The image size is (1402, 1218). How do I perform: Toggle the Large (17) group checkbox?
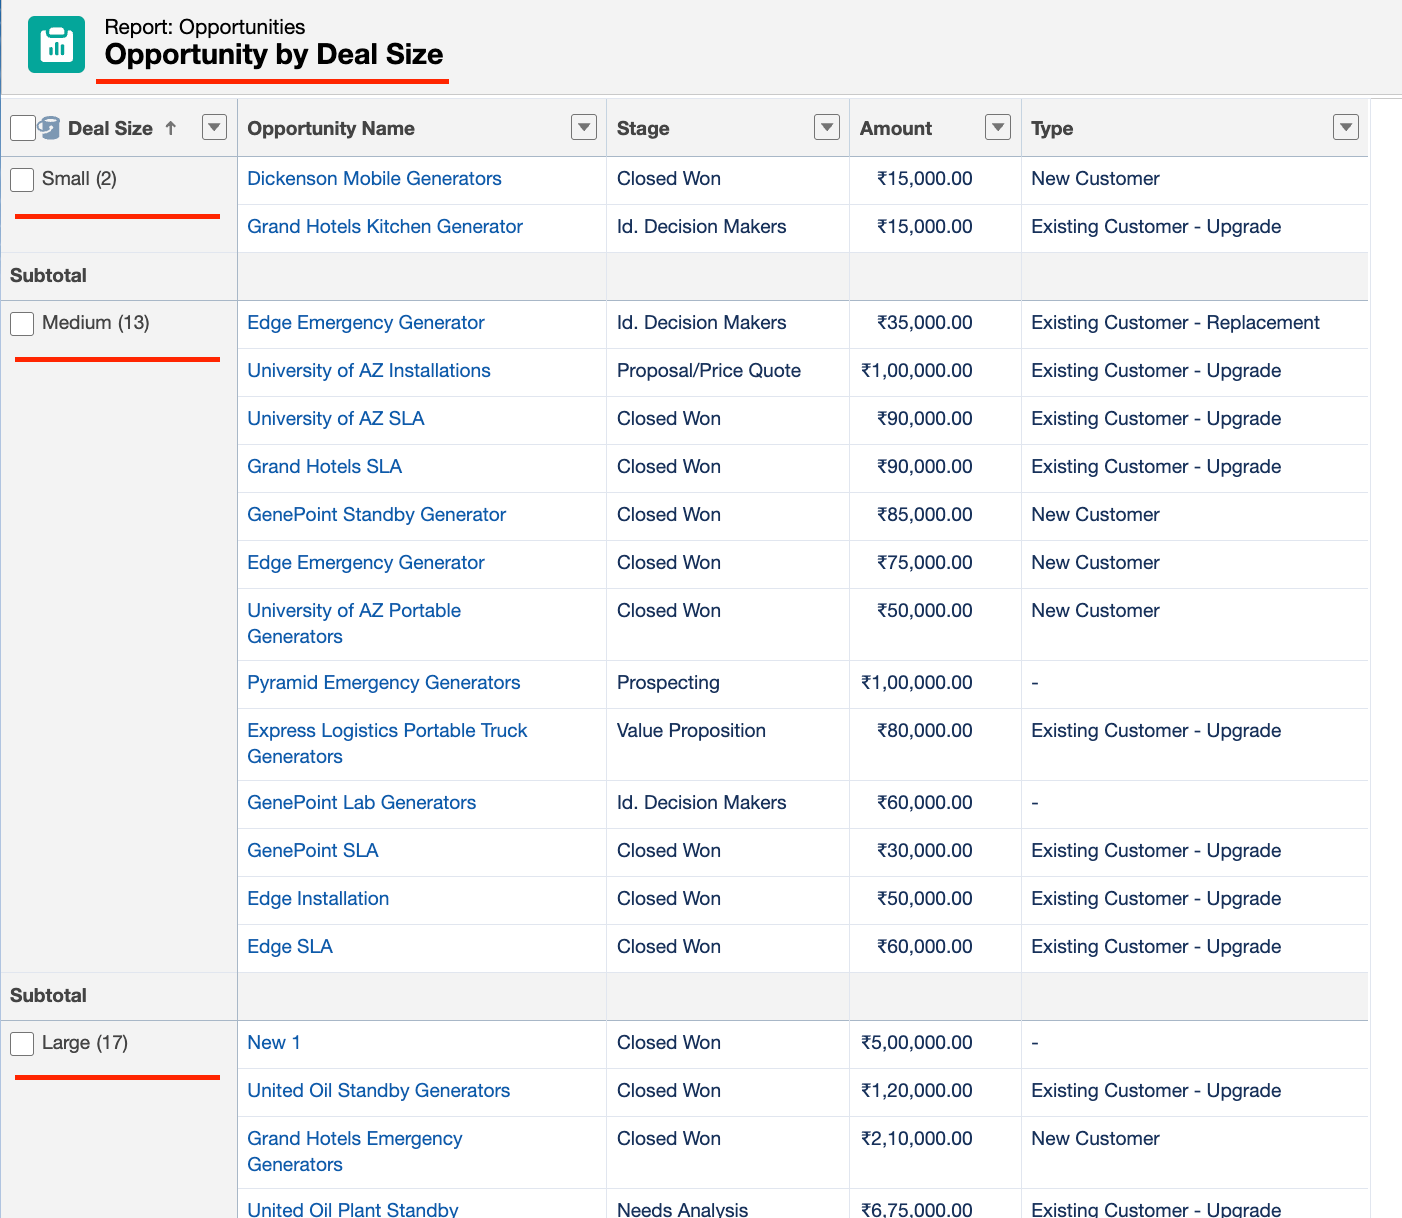coord(22,1043)
